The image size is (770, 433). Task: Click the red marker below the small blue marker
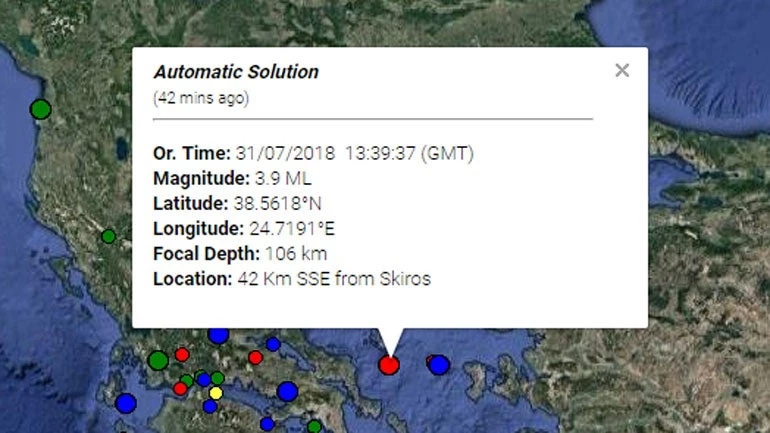point(255,357)
